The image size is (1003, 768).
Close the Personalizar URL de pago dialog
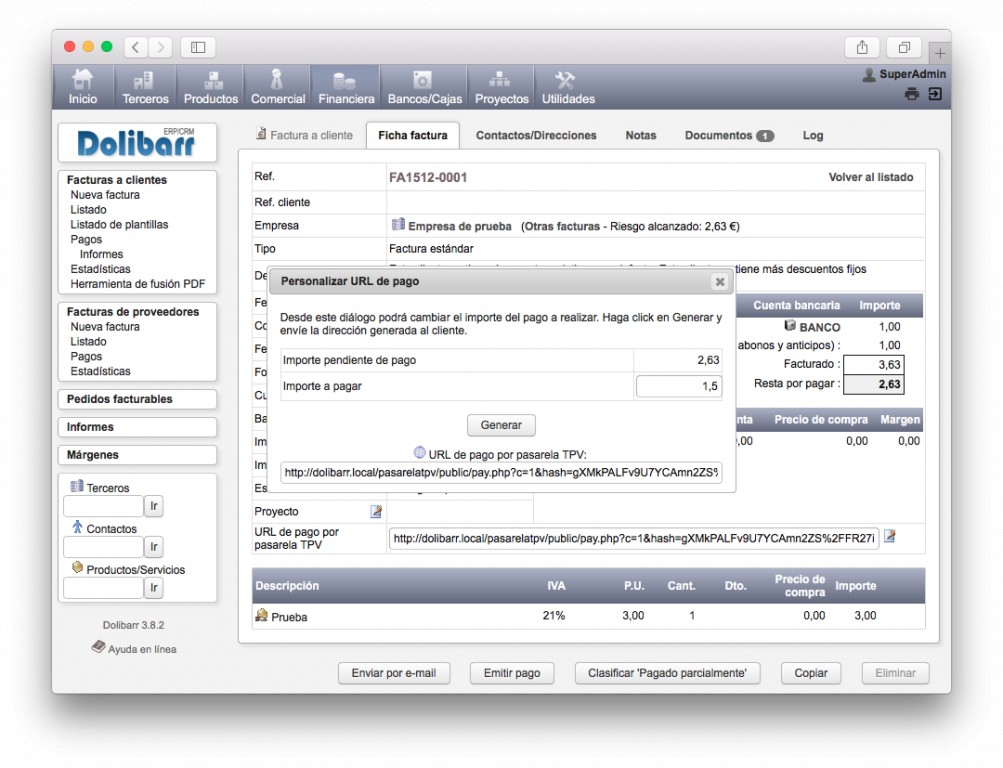(719, 282)
